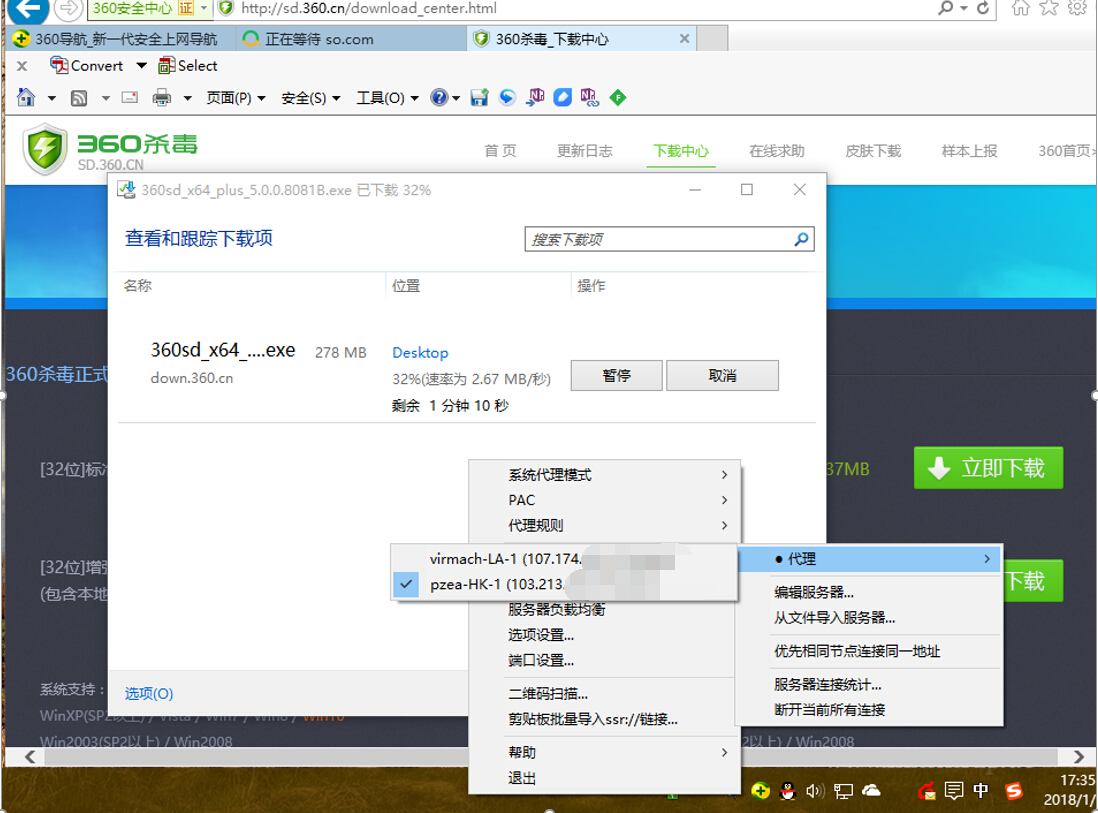The image size is (1098, 813).
Task: Open the 工具(O) dropdown menu
Action: tap(386, 97)
